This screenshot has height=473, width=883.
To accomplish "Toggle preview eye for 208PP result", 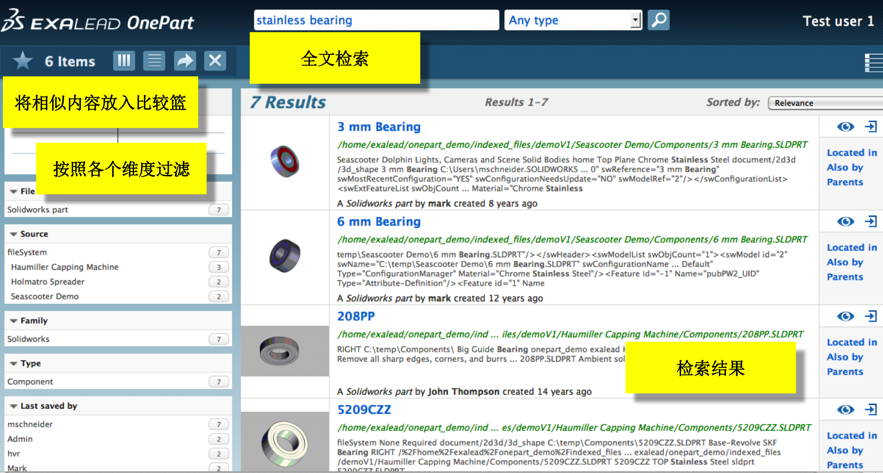I will tap(845, 316).
